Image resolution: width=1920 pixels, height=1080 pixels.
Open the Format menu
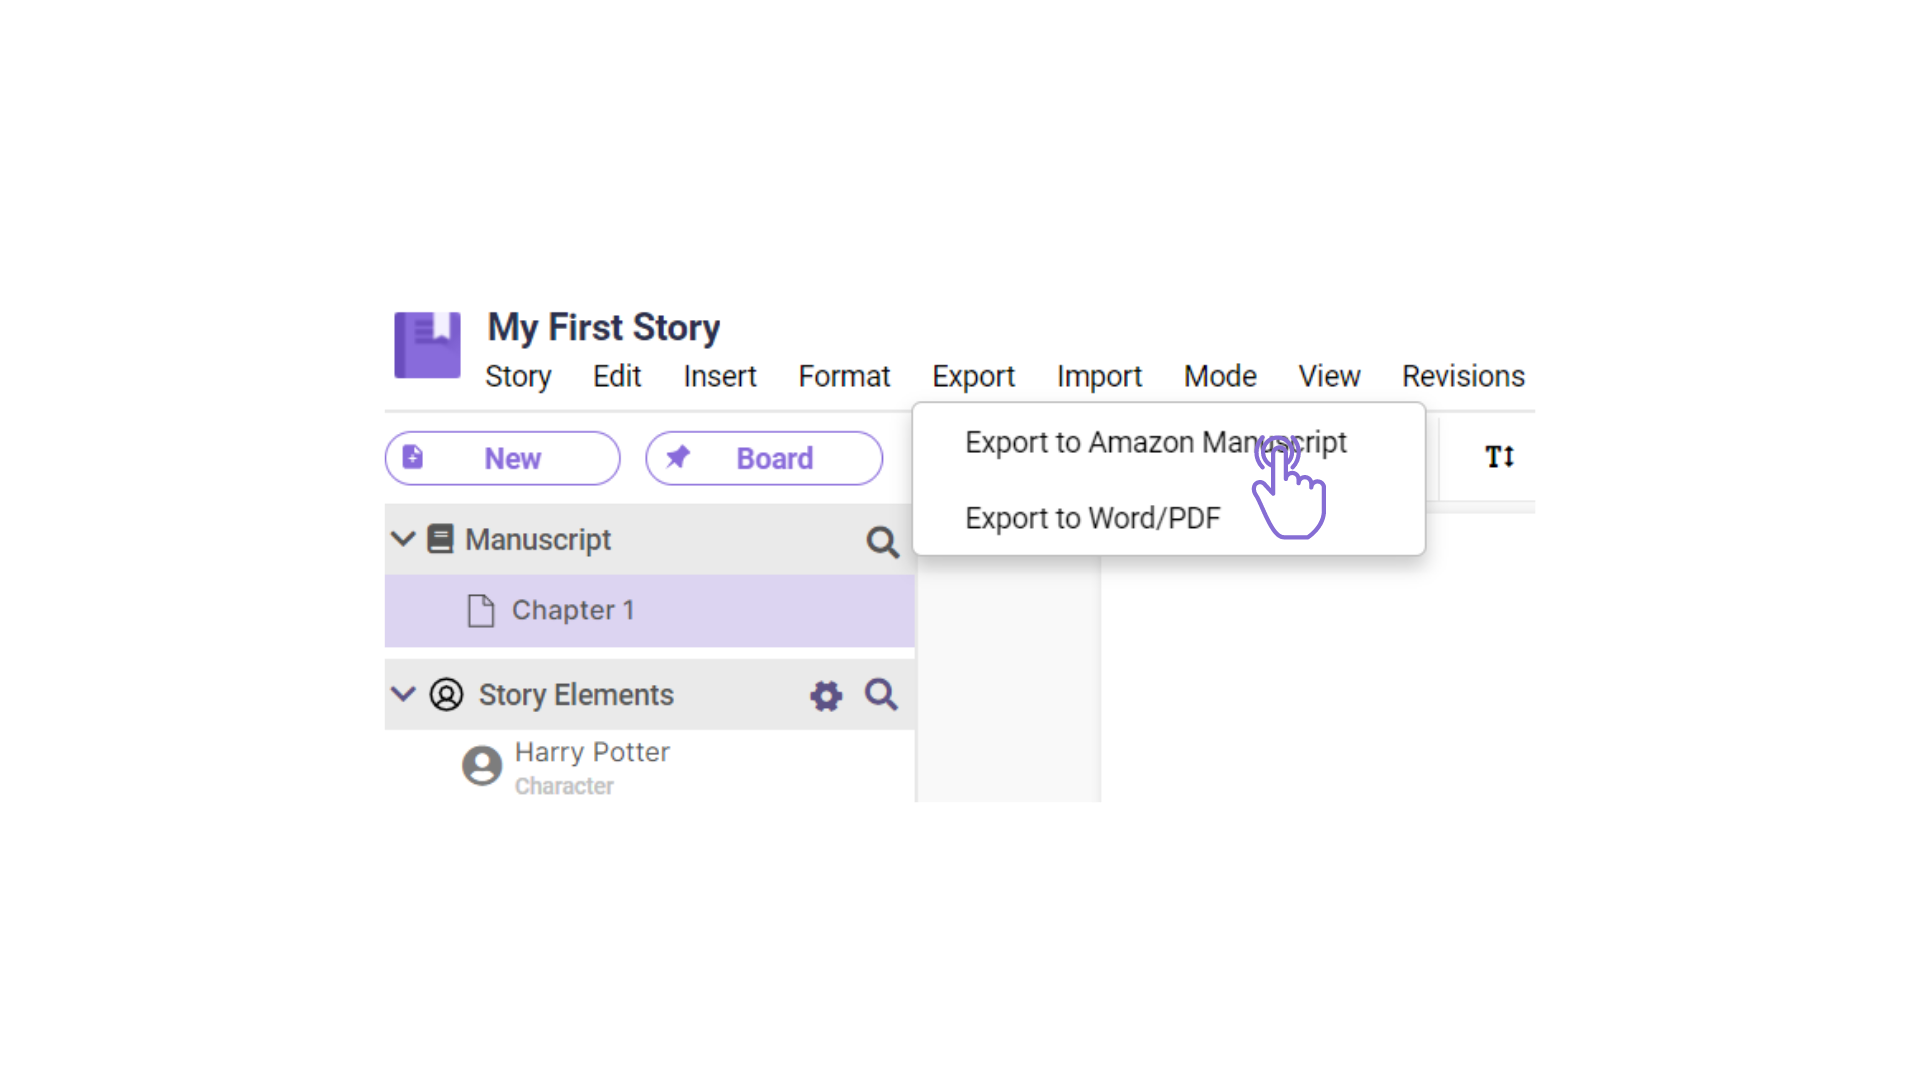click(844, 376)
